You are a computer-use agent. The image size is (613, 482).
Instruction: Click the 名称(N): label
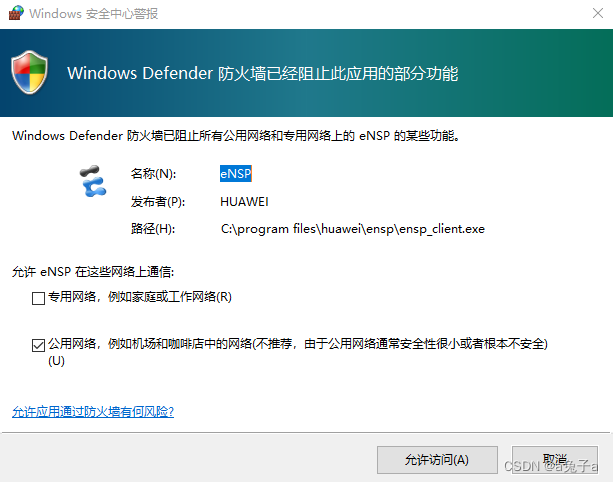(x=153, y=173)
